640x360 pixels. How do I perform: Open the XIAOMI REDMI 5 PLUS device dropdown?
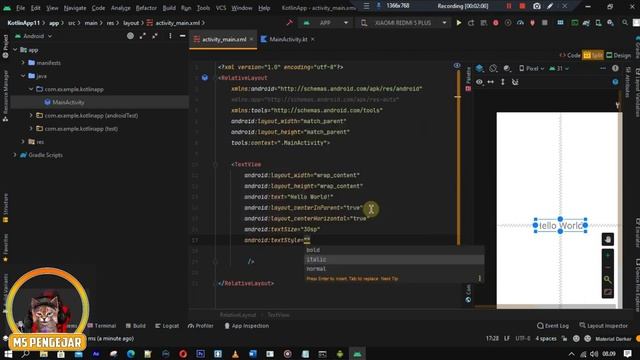click(403, 23)
